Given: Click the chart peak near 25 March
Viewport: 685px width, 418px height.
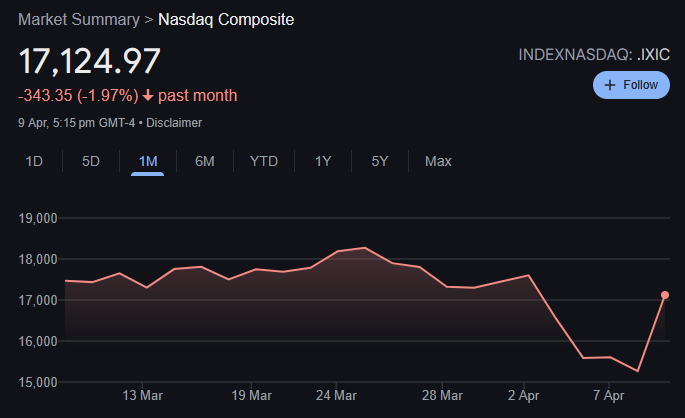Looking at the screenshot, I should pyautogui.click(x=365, y=248).
